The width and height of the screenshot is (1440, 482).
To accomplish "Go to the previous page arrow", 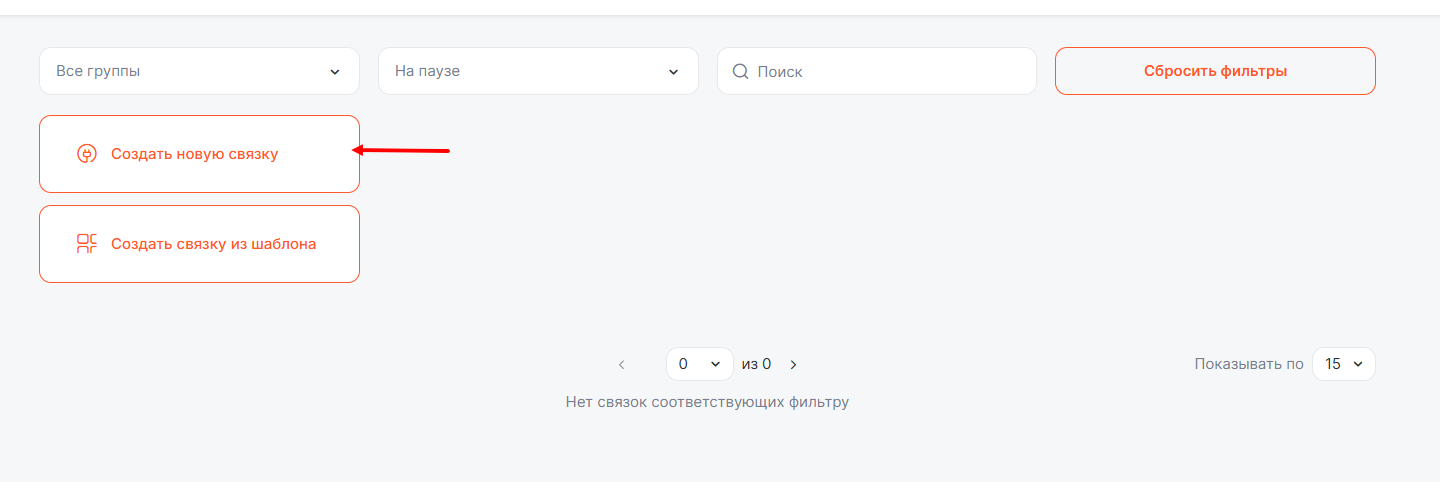I will point(621,365).
